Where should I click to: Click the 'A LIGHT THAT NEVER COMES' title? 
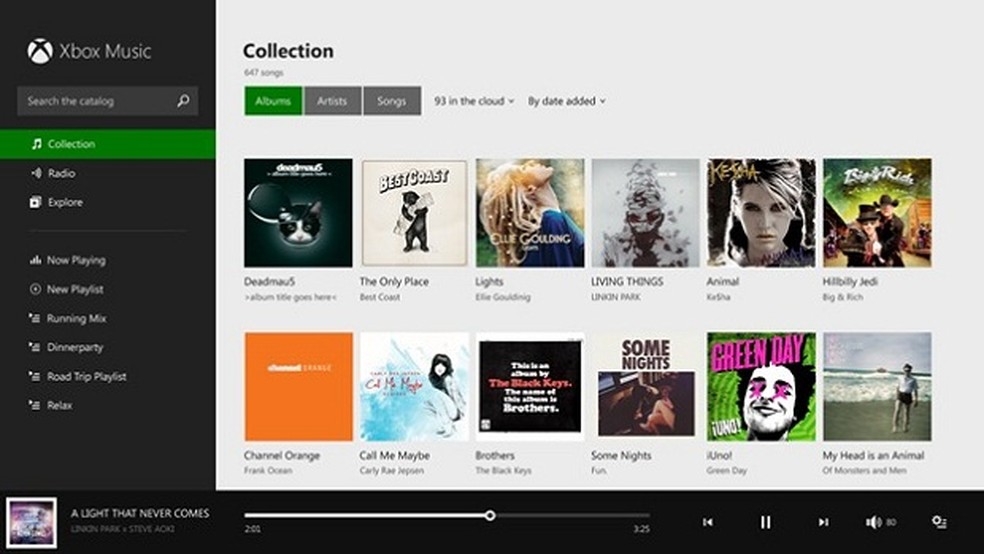140,513
